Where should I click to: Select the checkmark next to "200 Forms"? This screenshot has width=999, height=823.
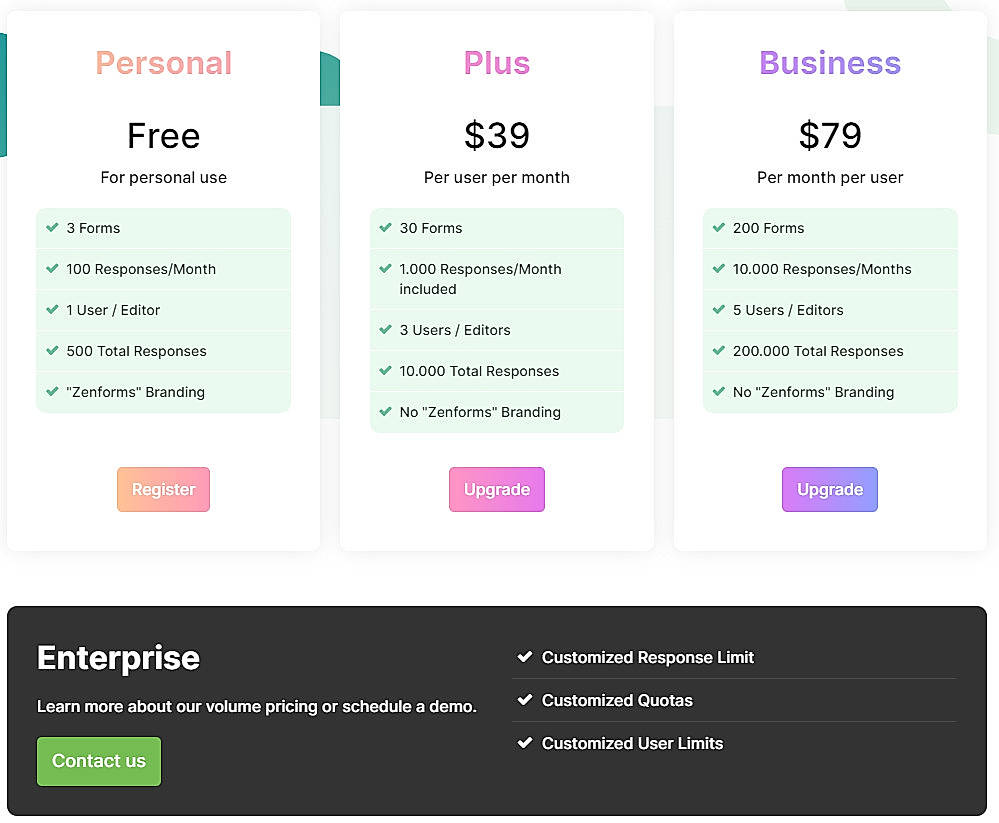pos(718,228)
